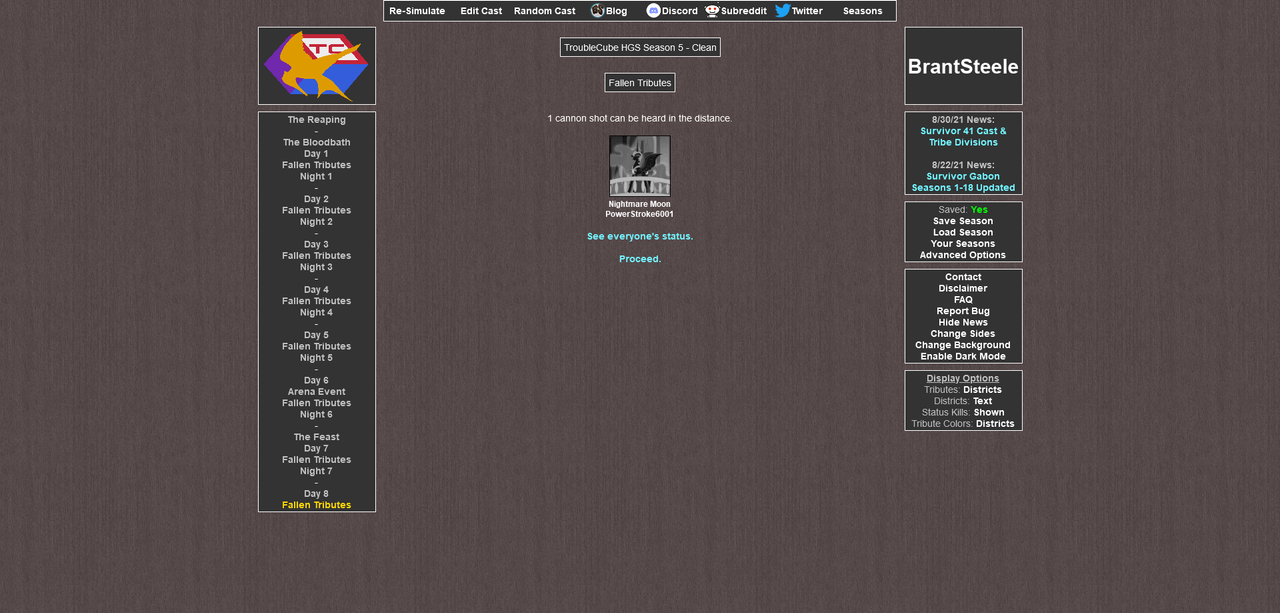1280x613 pixels.
Task: Toggle Tribute Colors set to Districts
Action: pyautogui.click(x=995, y=424)
